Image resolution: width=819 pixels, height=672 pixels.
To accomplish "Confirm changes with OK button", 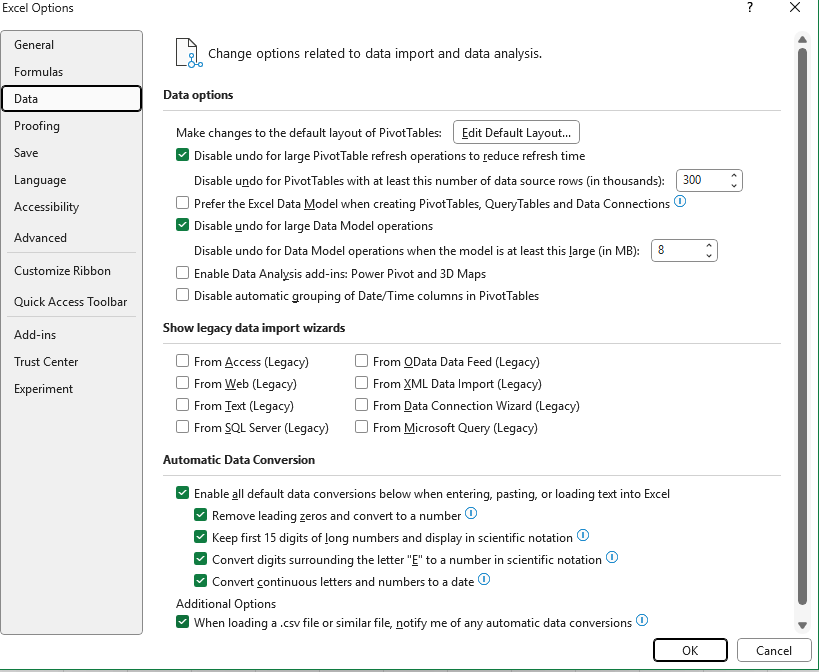I will point(690,650).
